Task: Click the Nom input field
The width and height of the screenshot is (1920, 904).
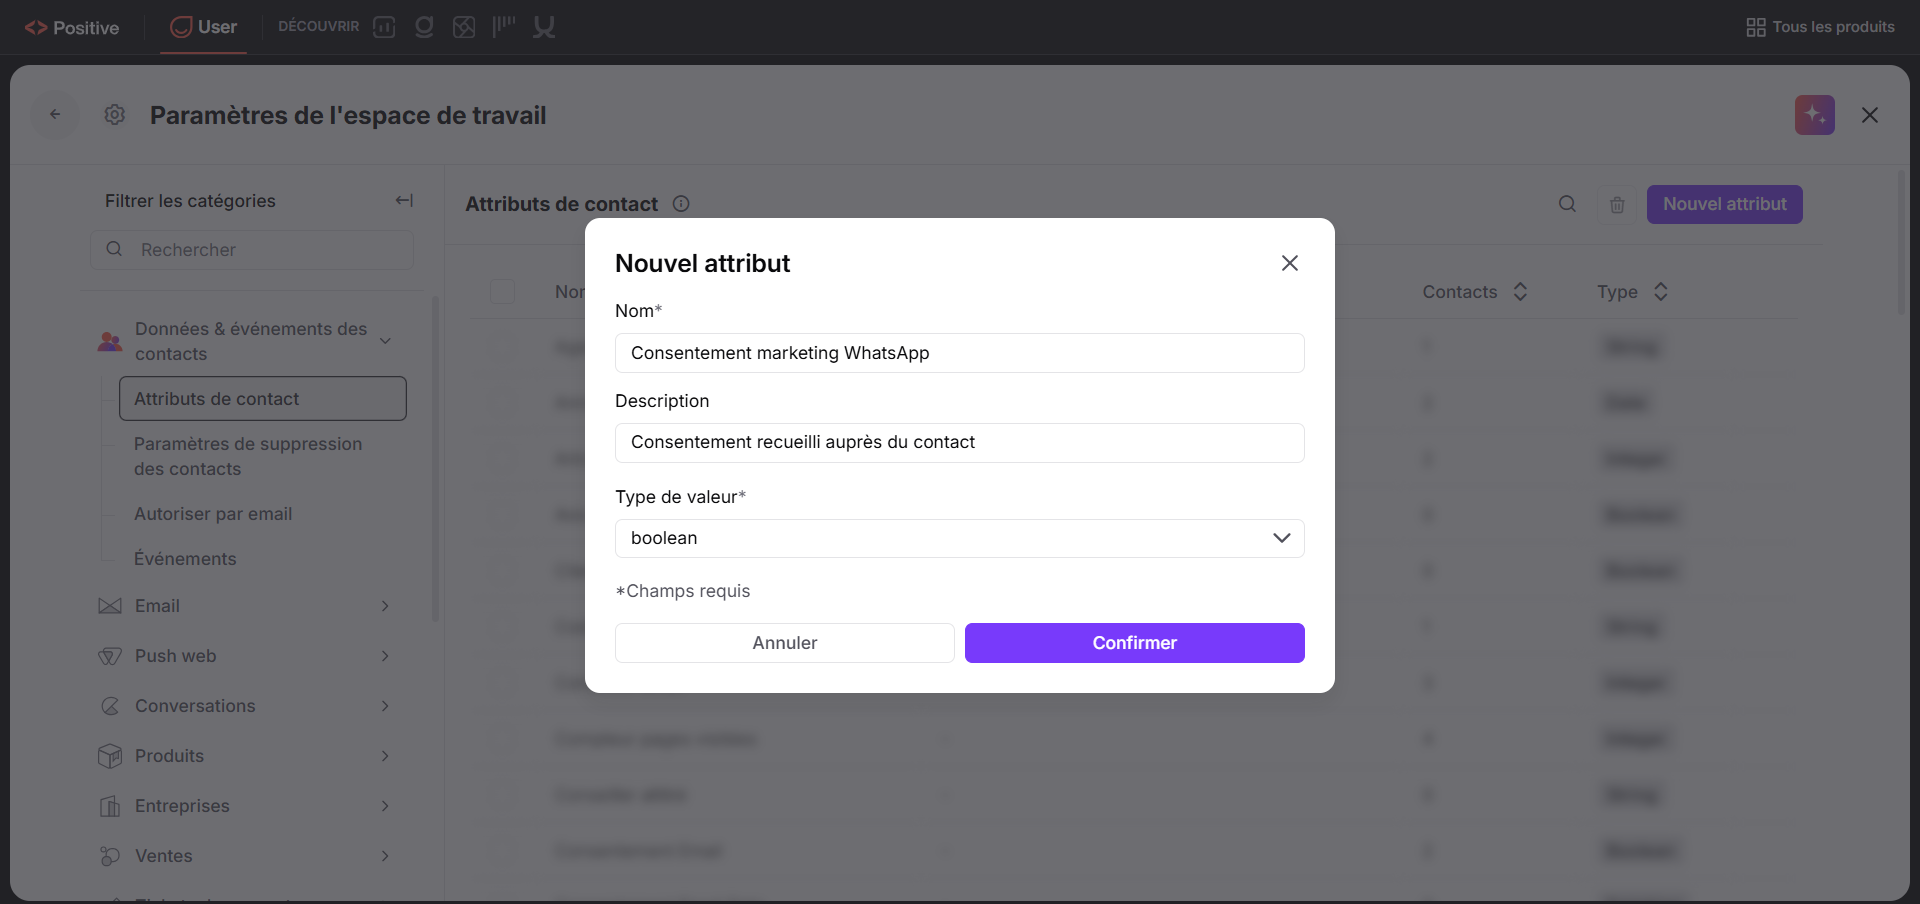Action: [960, 353]
